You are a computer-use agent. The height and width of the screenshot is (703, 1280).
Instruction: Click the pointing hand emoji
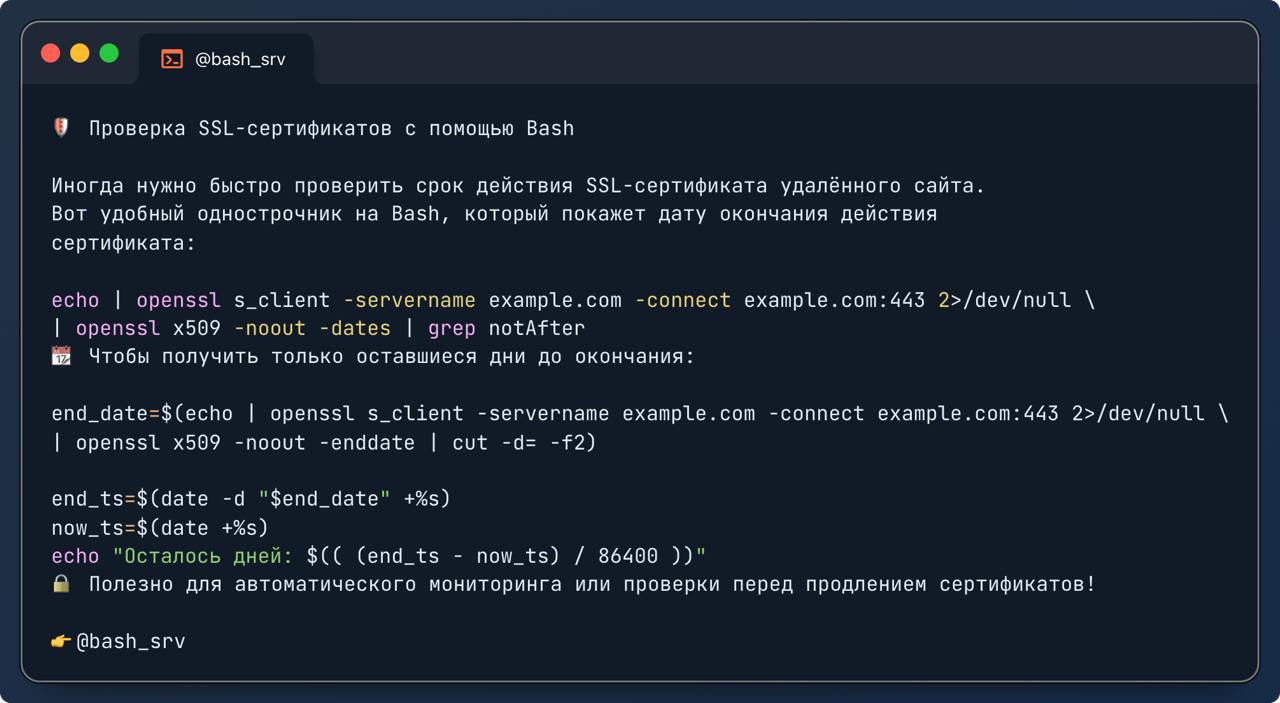(x=61, y=642)
